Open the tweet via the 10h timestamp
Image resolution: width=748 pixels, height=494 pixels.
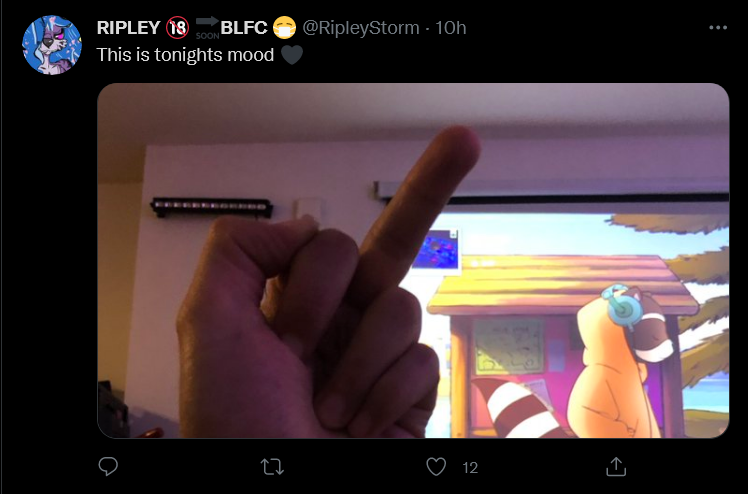[x=450, y=28]
